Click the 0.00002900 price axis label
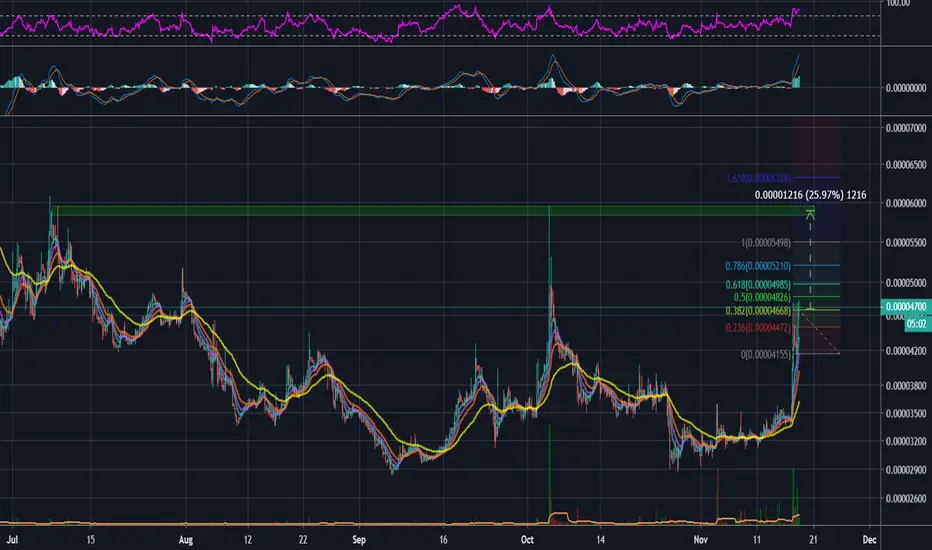 [906, 470]
